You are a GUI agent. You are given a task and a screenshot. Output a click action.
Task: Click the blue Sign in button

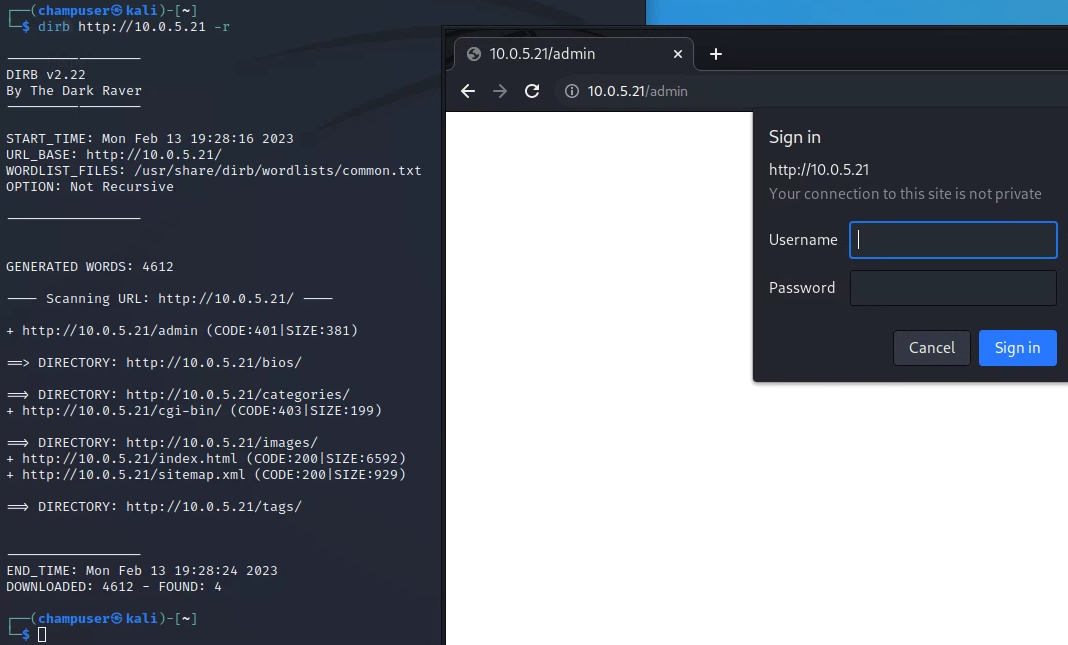[1017, 348]
